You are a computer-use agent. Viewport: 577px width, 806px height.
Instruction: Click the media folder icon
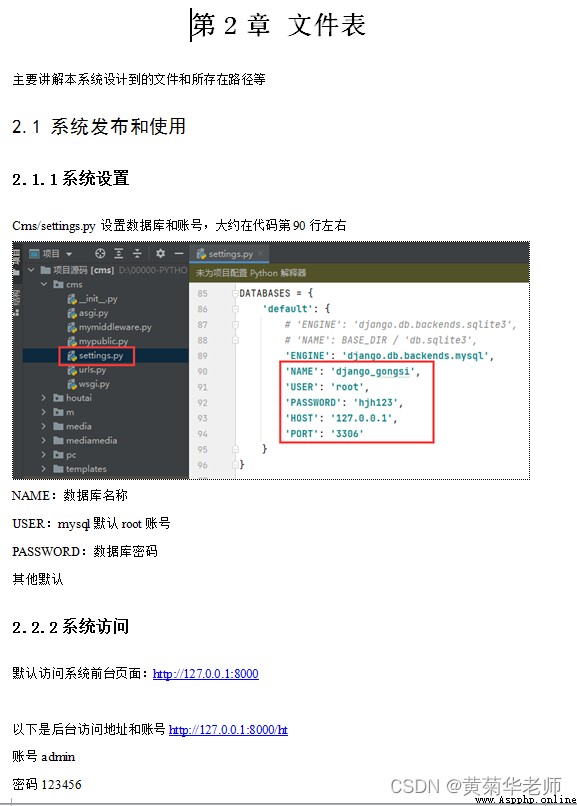58,426
